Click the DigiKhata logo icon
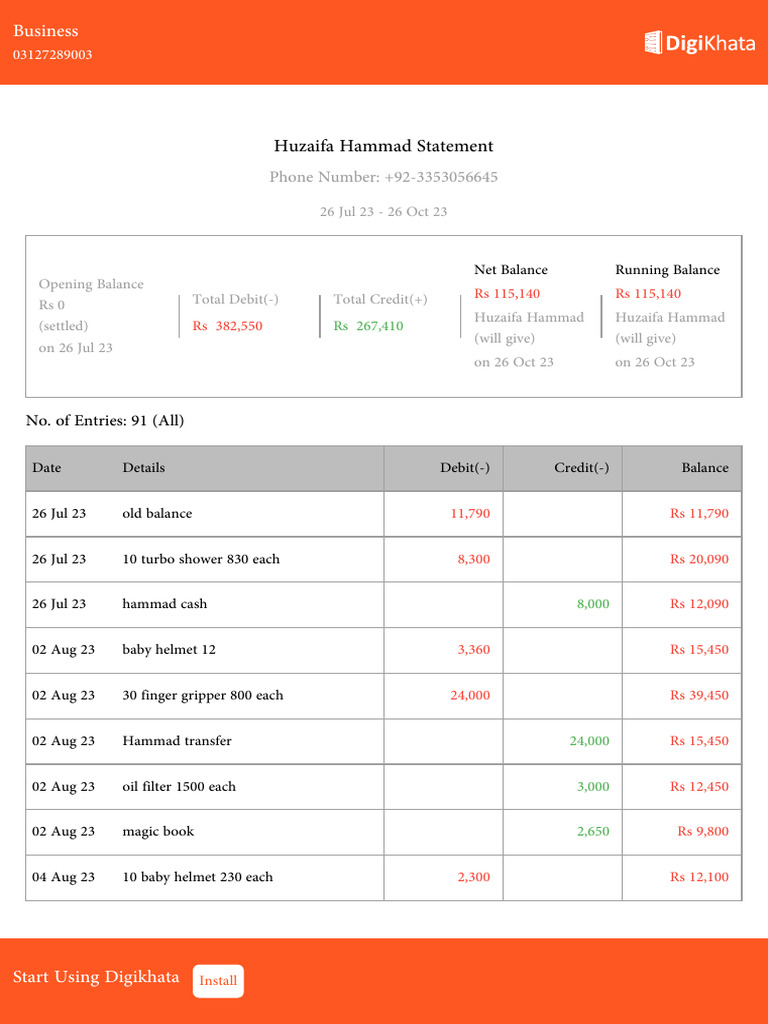This screenshot has height=1024, width=768. coord(653,42)
